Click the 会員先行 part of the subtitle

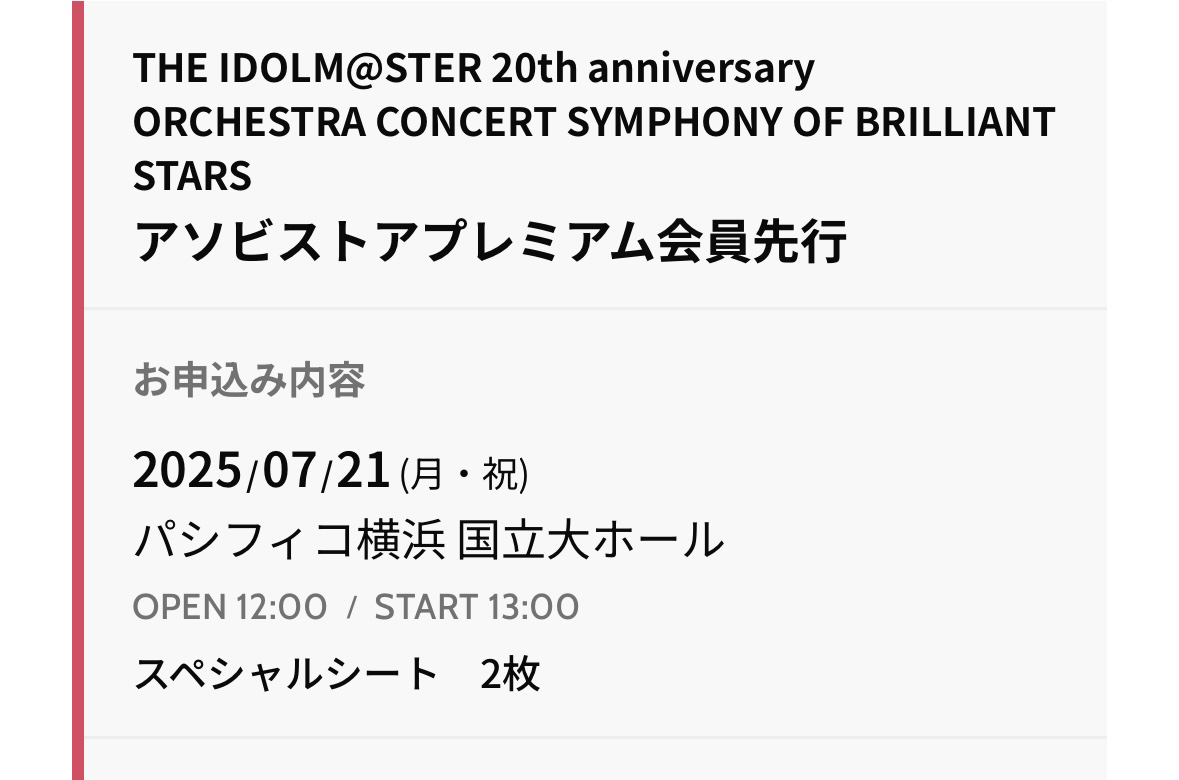click(751, 241)
